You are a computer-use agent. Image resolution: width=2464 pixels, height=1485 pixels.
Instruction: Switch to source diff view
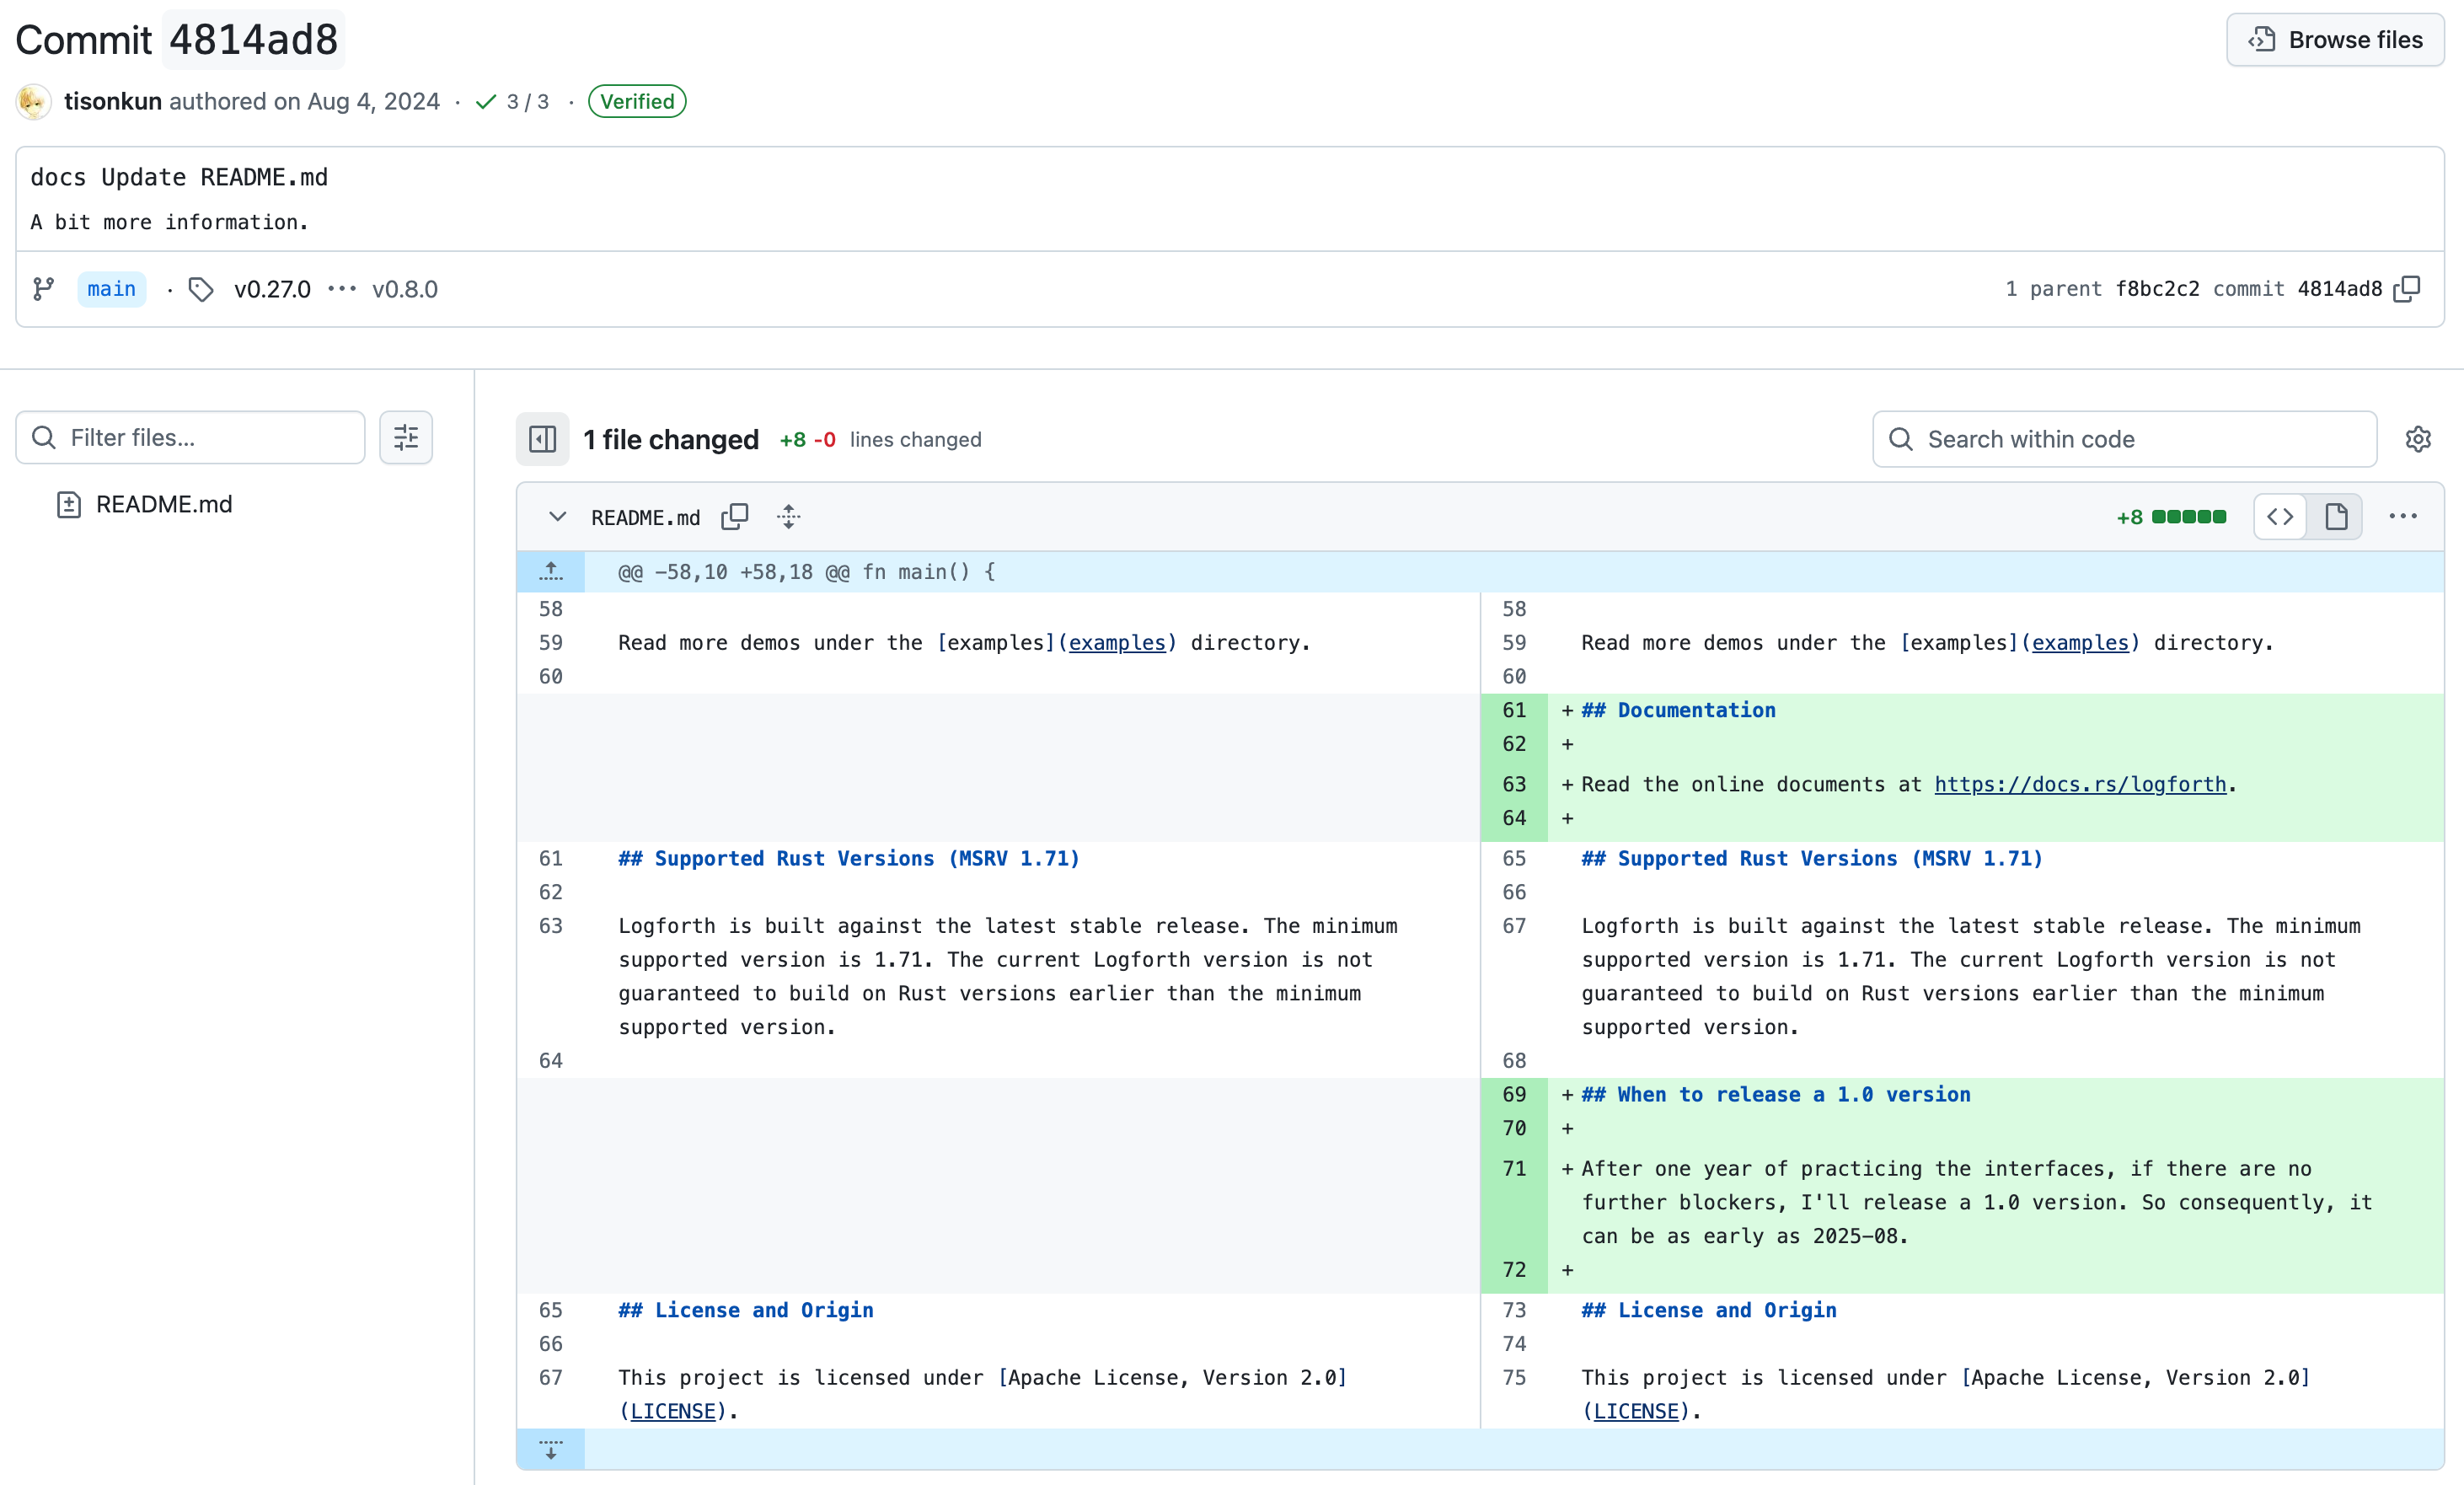pos(2280,517)
